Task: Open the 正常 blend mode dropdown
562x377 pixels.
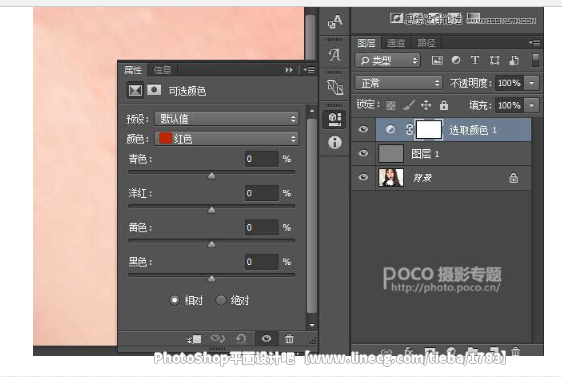Action: coord(398,83)
